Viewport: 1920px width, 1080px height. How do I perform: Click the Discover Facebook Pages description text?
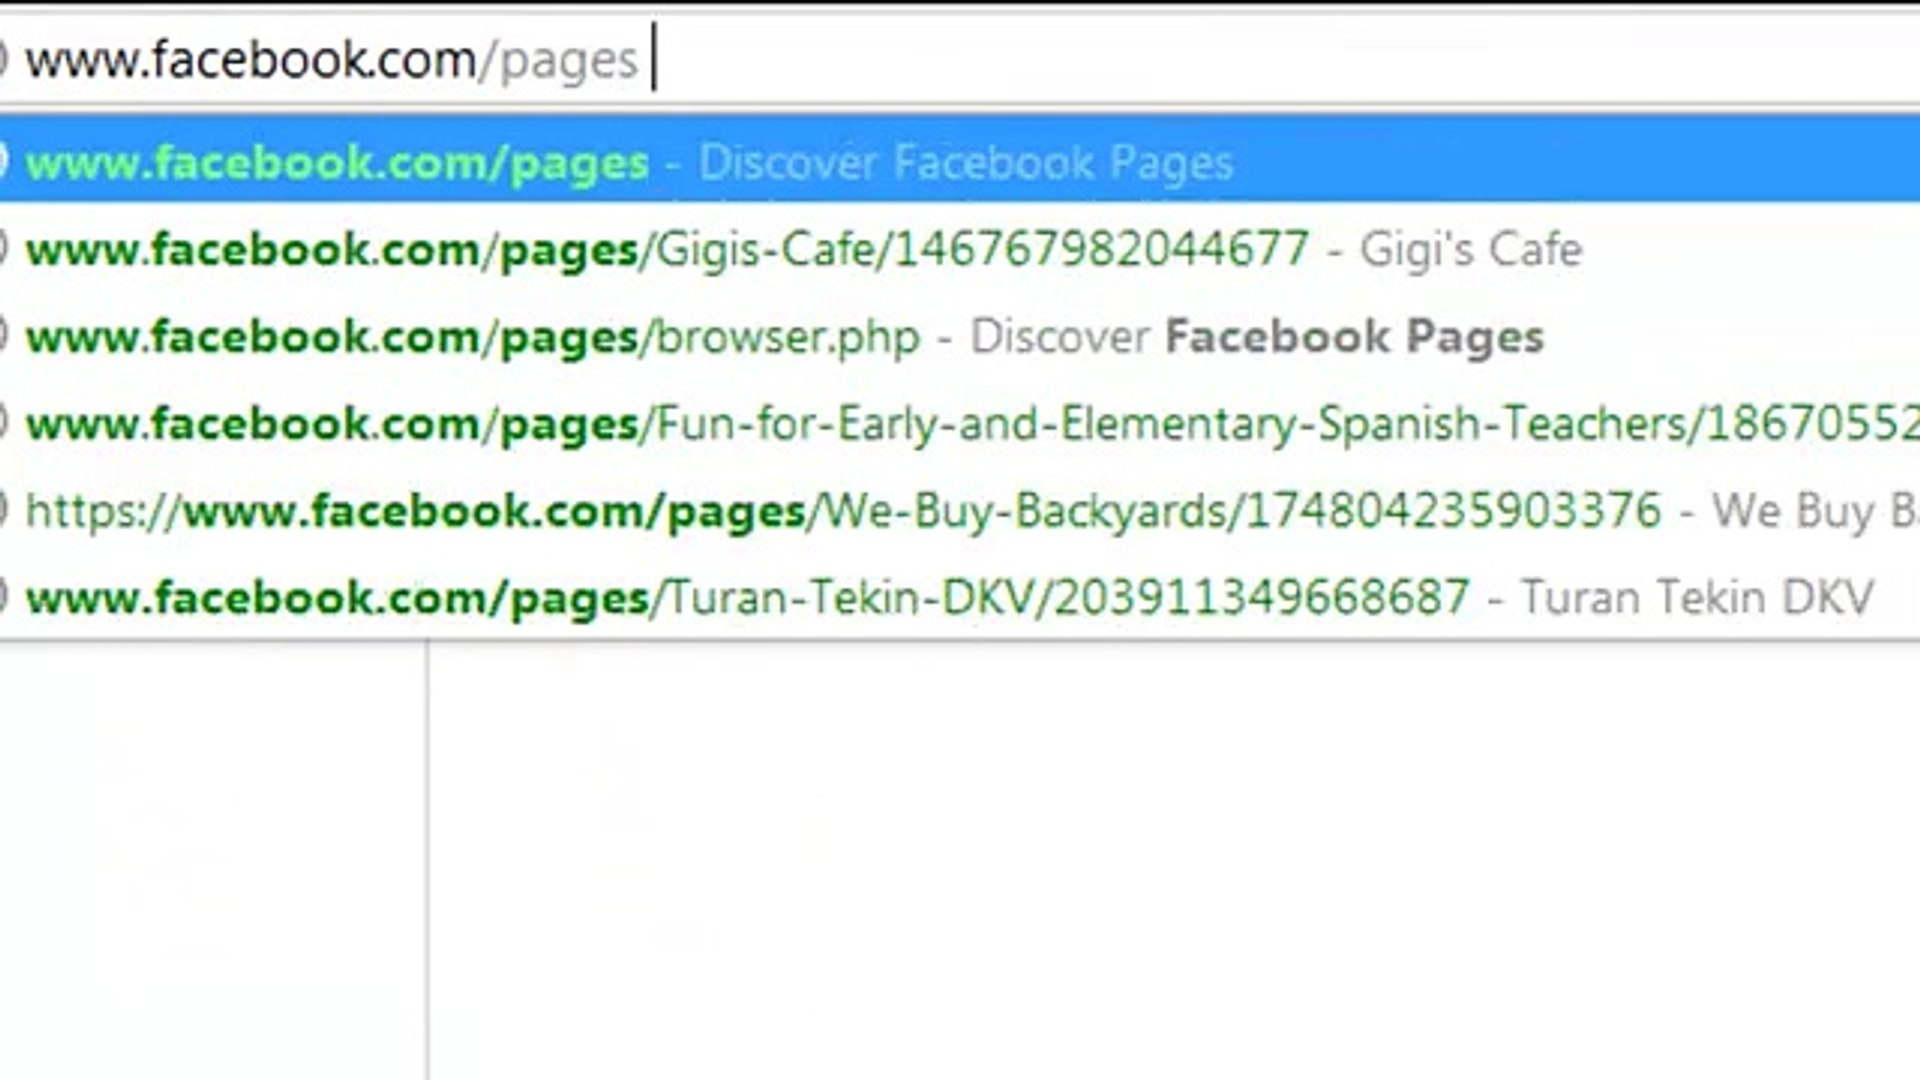click(x=965, y=161)
